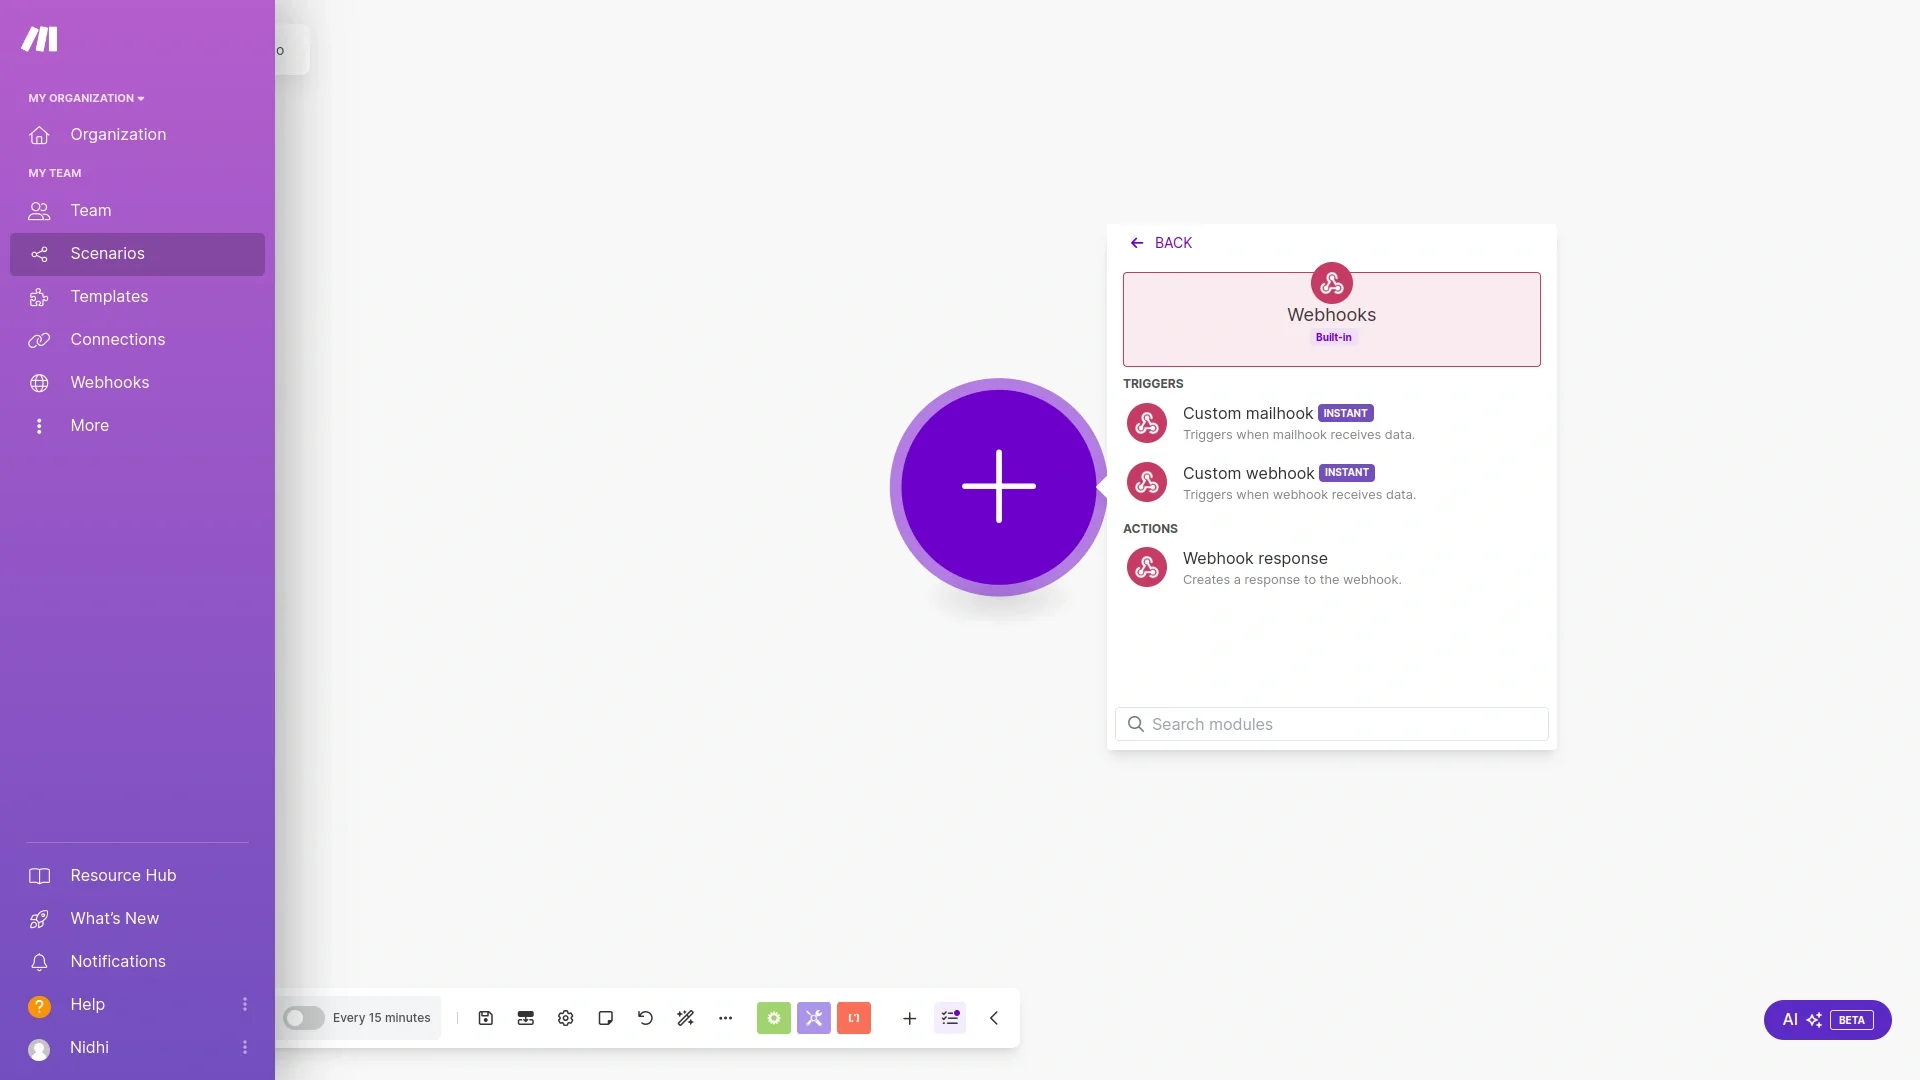Open the purple tools wrench icon

point(814,1018)
